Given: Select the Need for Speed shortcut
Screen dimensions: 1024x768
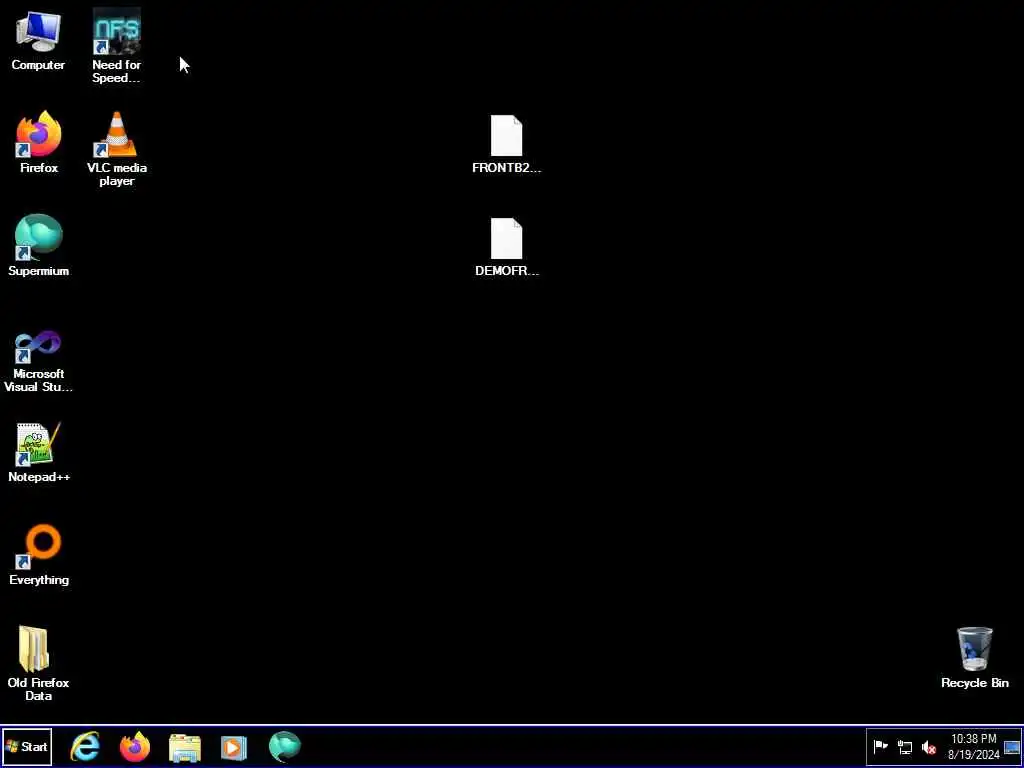Looking at the screenshot, I should [116, 46].
